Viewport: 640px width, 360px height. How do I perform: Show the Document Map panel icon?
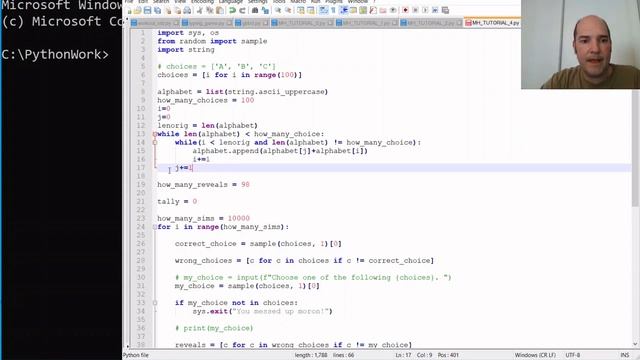[x=363, y=10]
